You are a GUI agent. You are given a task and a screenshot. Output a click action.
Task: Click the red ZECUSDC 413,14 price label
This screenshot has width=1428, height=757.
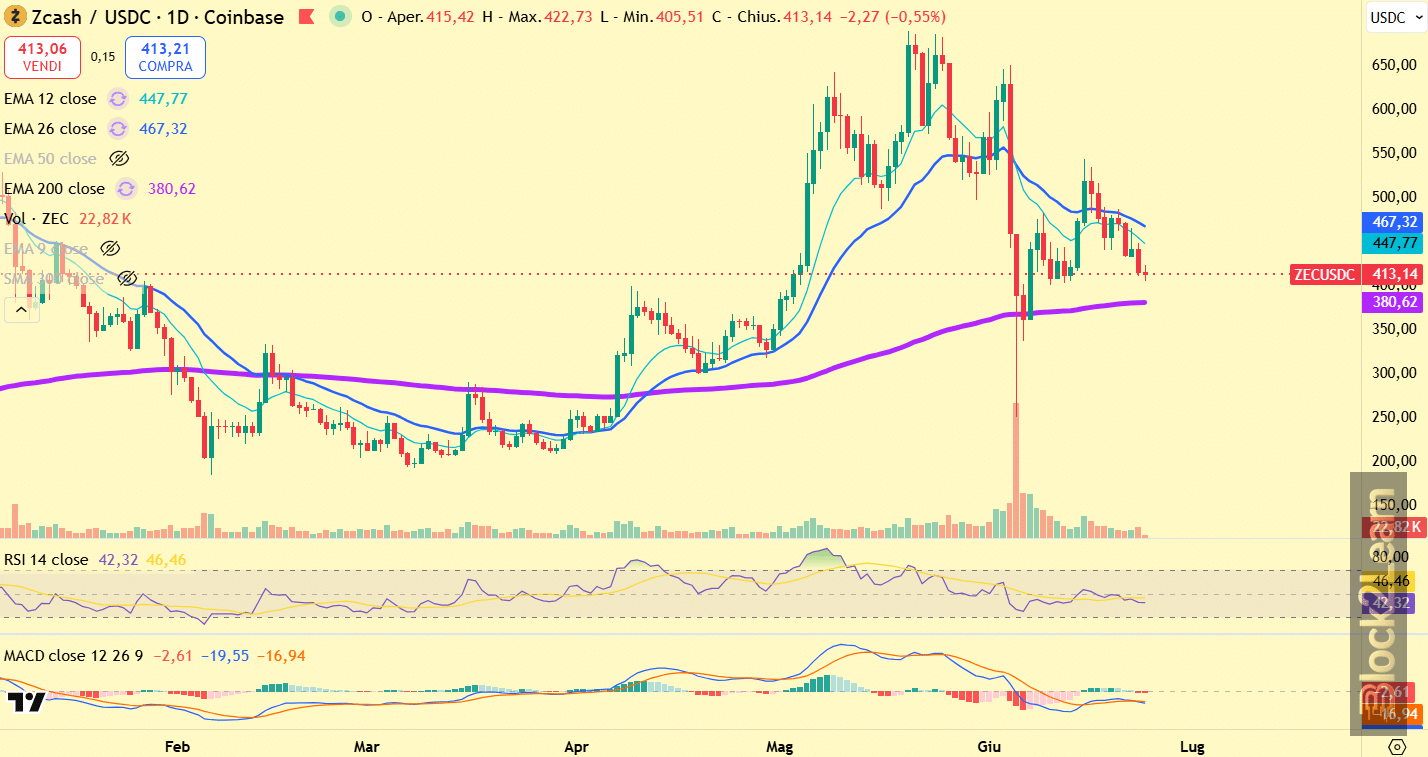point(1357,274)
